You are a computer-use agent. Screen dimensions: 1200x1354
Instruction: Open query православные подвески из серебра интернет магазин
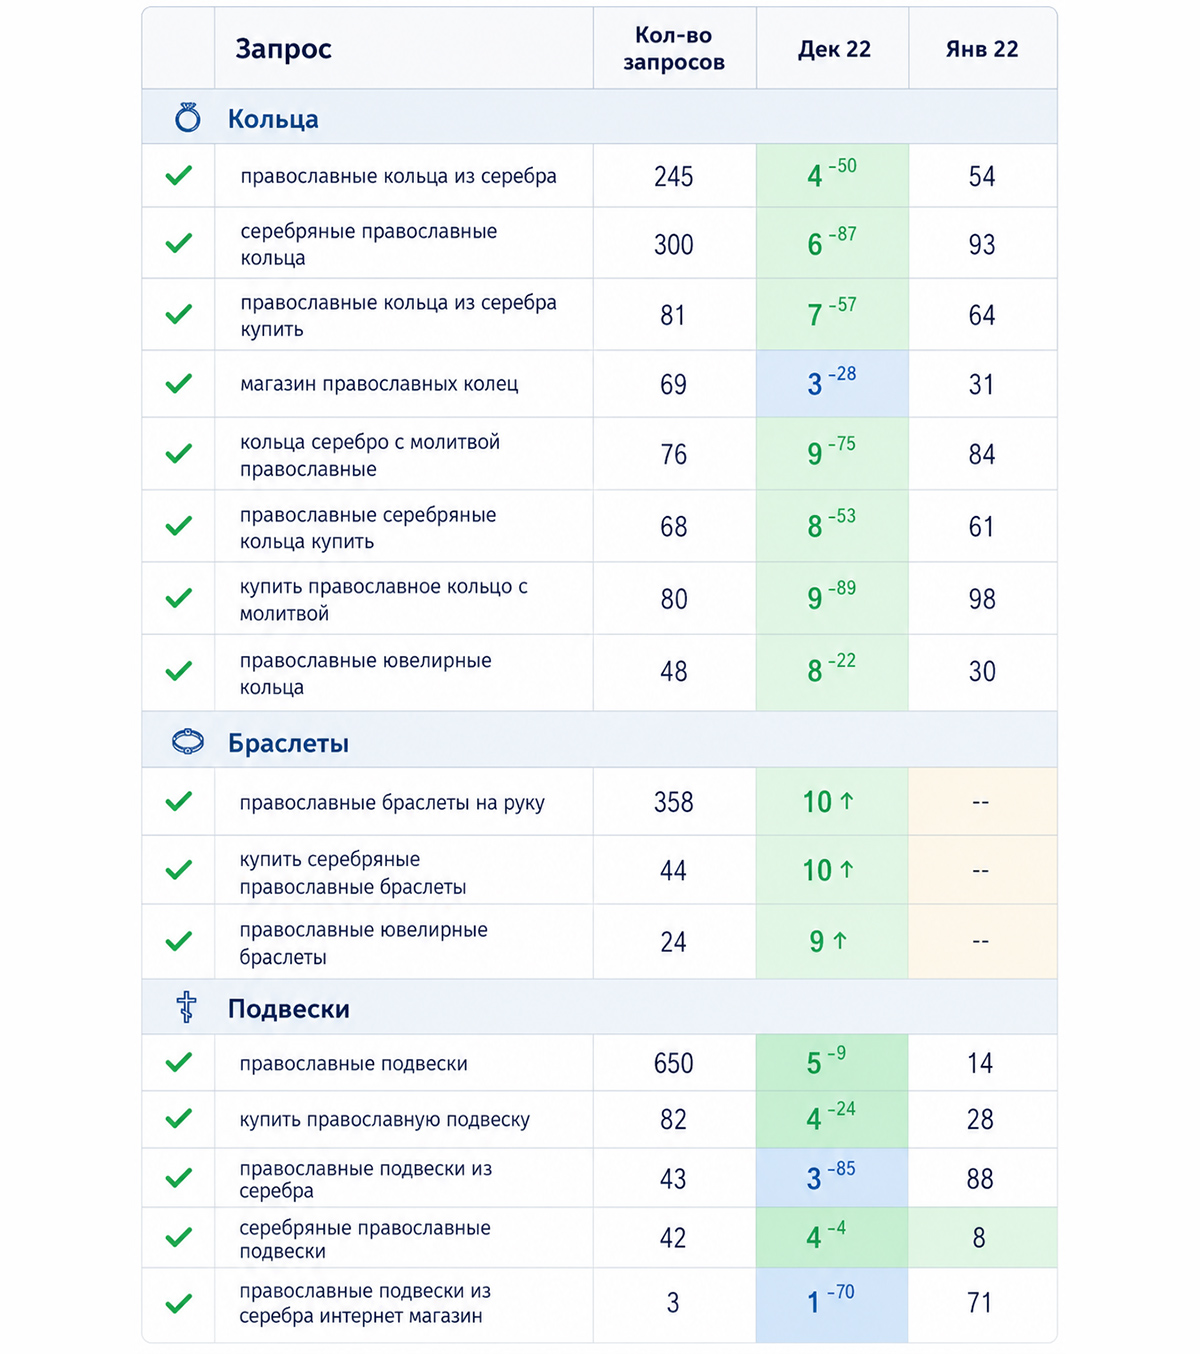[365, 1304]
